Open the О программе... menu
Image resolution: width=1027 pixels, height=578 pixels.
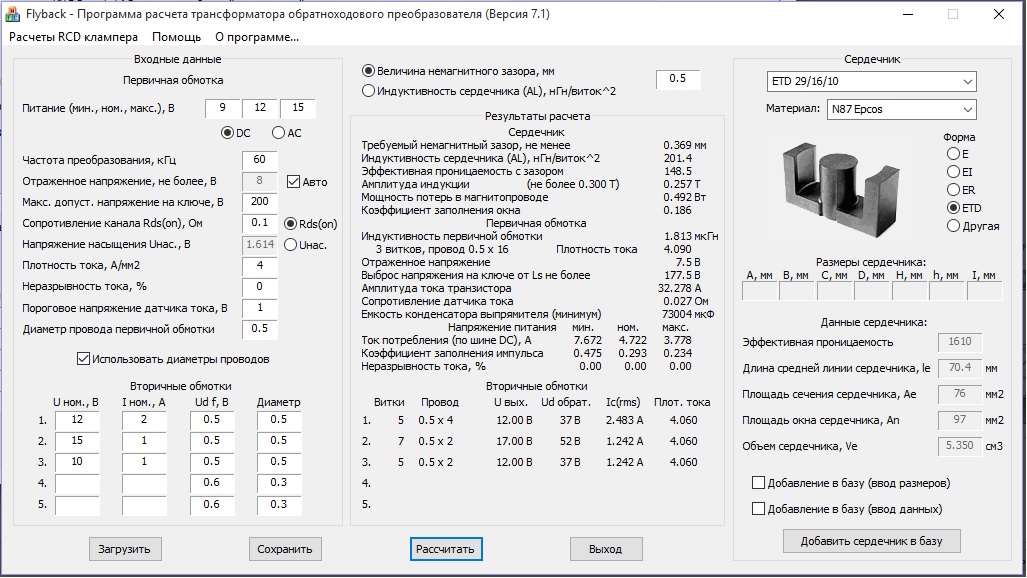click(x=257, y=37)
